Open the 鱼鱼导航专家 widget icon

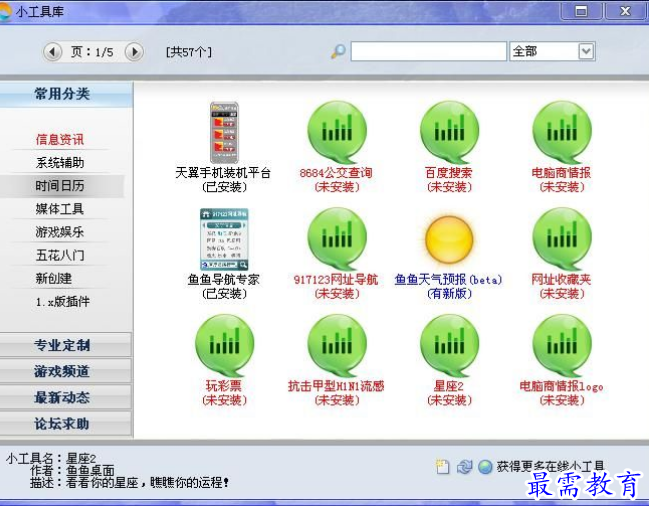pyautogui.click(x=224, y=239)
